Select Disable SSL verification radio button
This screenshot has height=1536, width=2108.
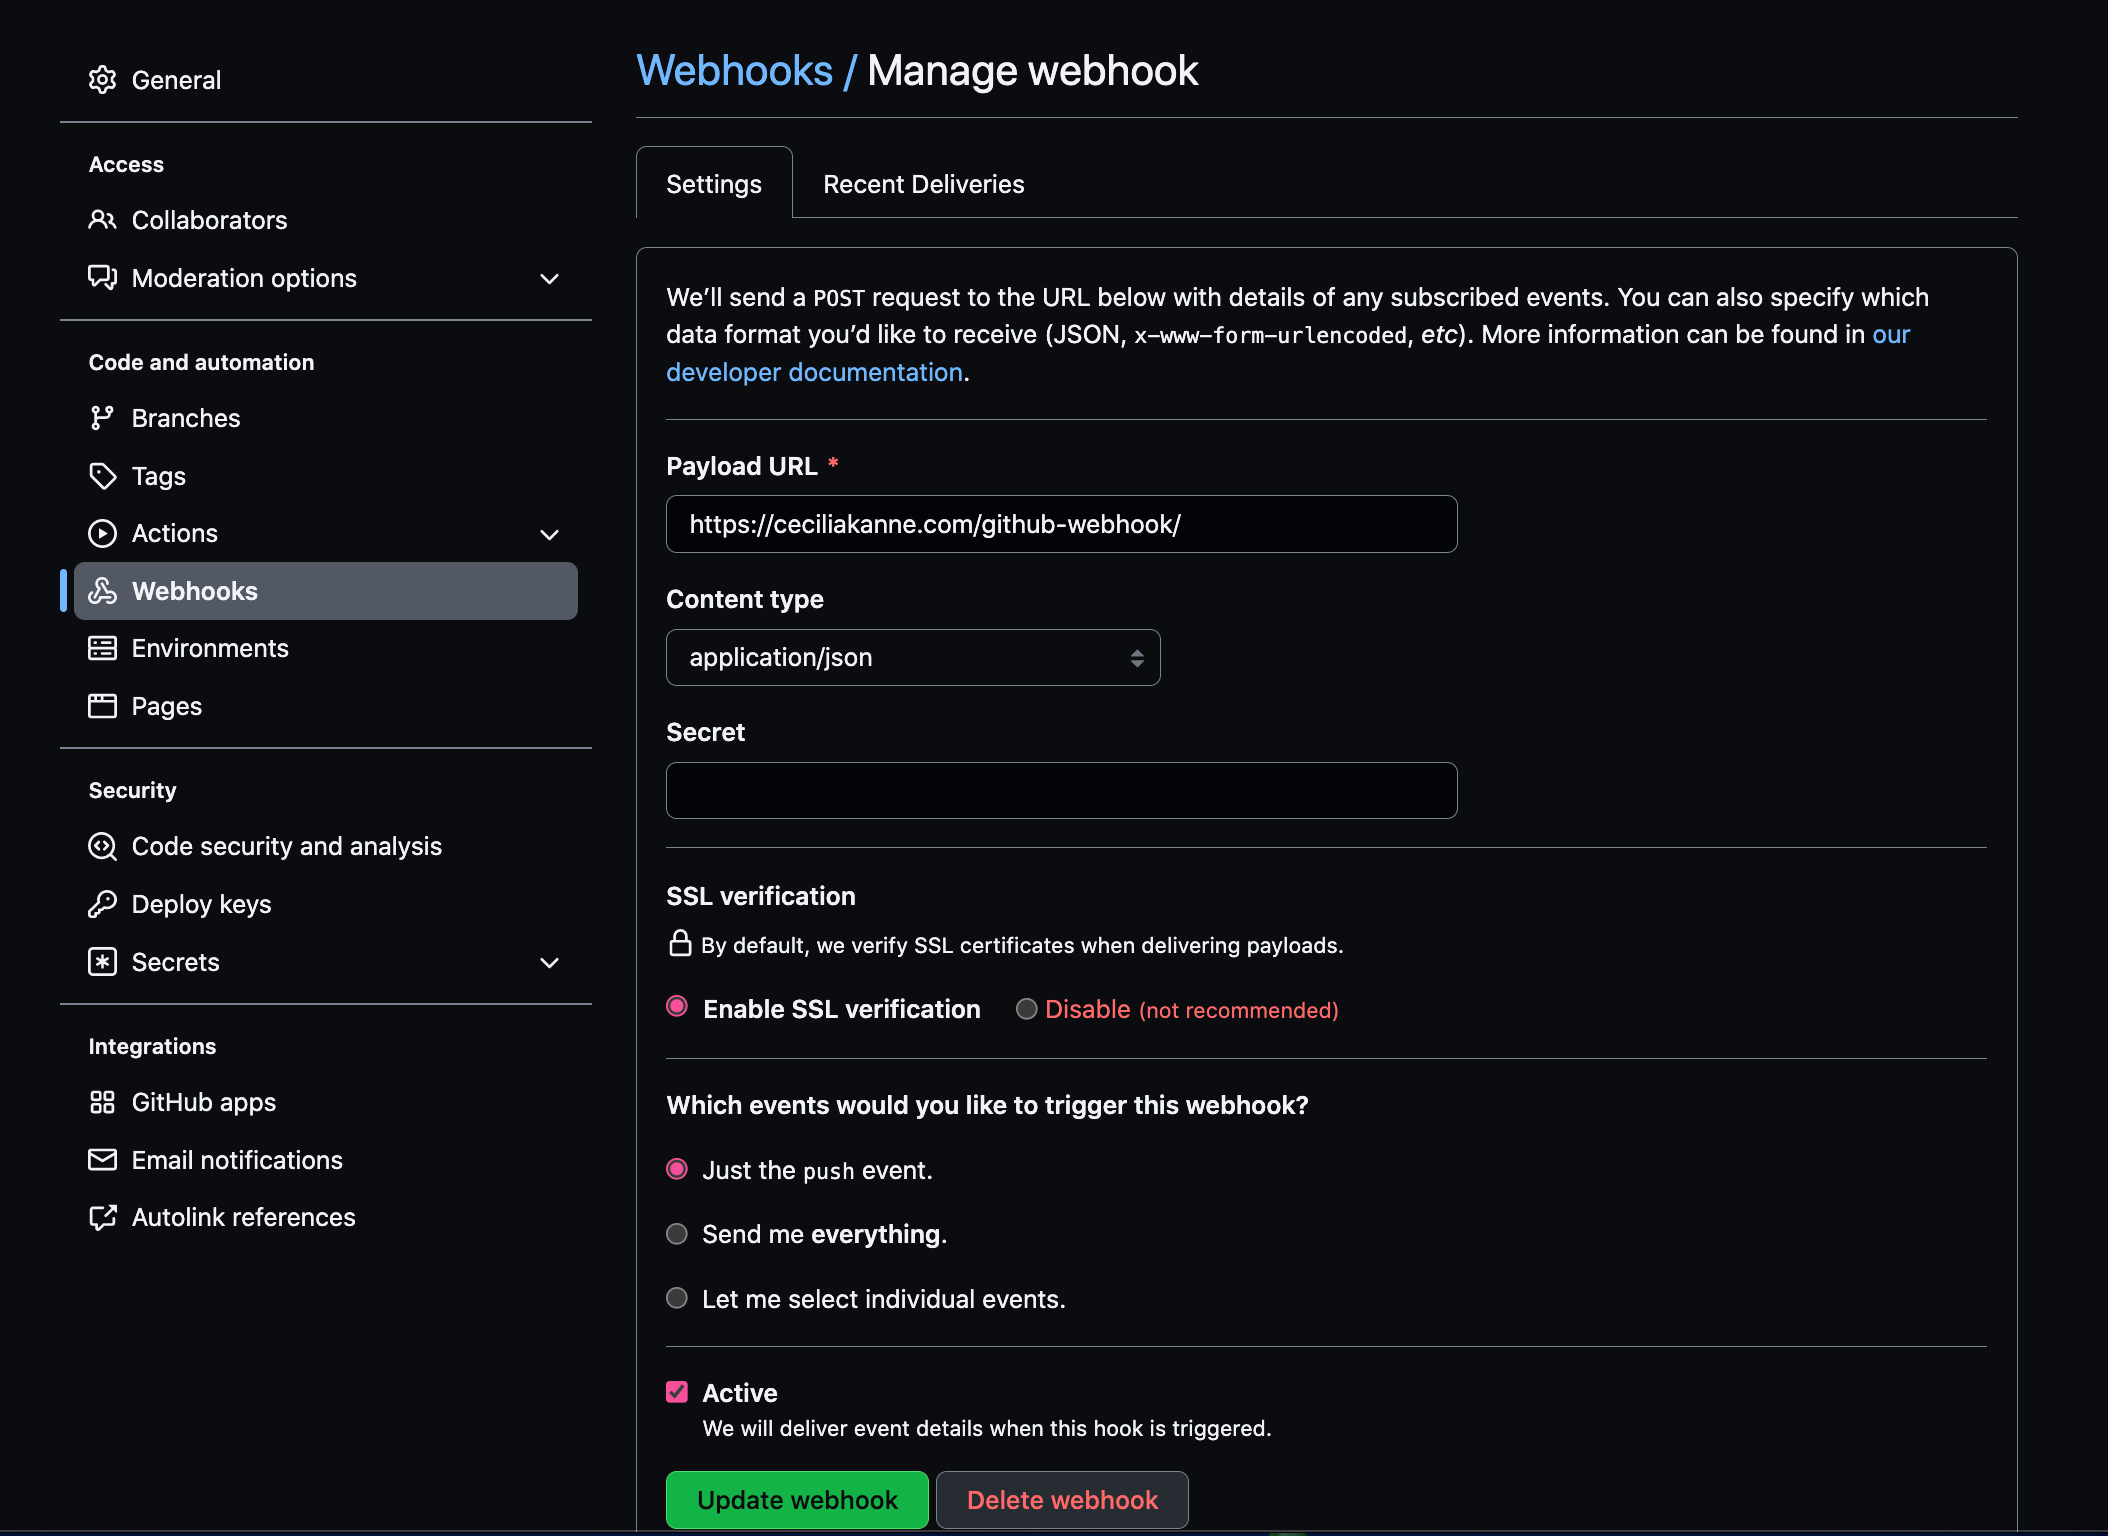coord(1026,1009)
